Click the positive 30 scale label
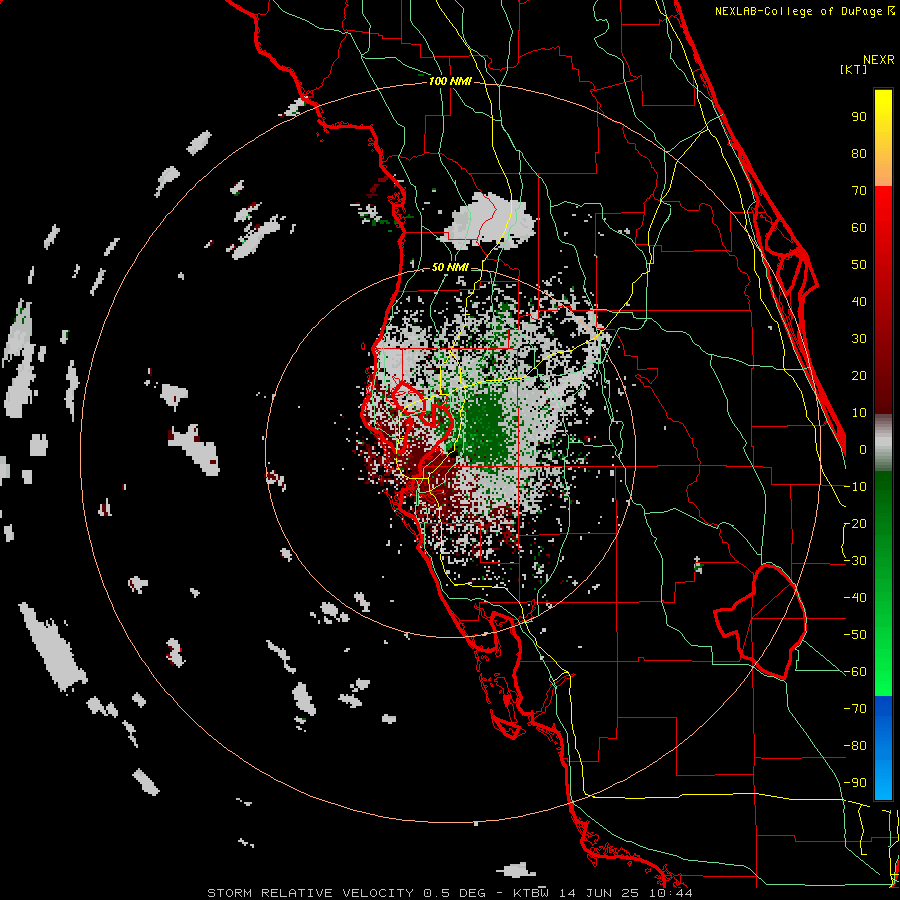The width and height of the screenshot is (900, 900). pos(859,339)
